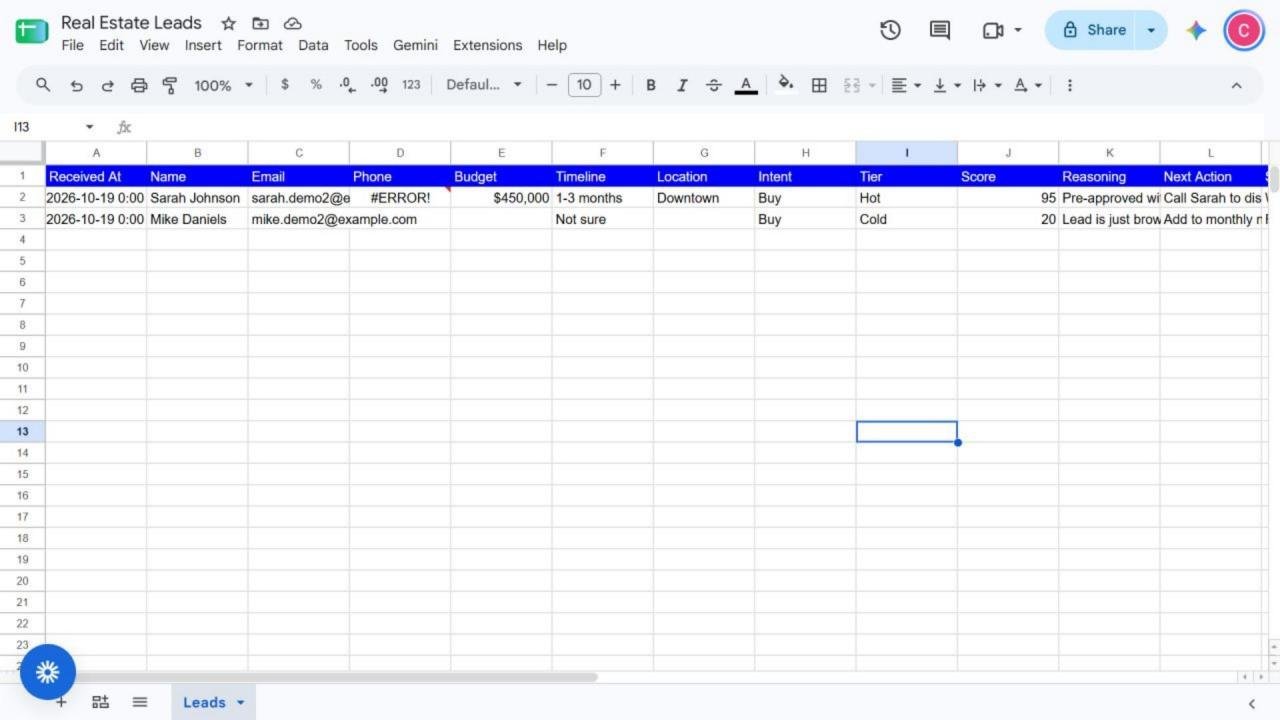Open the Data menu
The height and width of the screenshot is (720, 1280).
(x=313, y=45)
